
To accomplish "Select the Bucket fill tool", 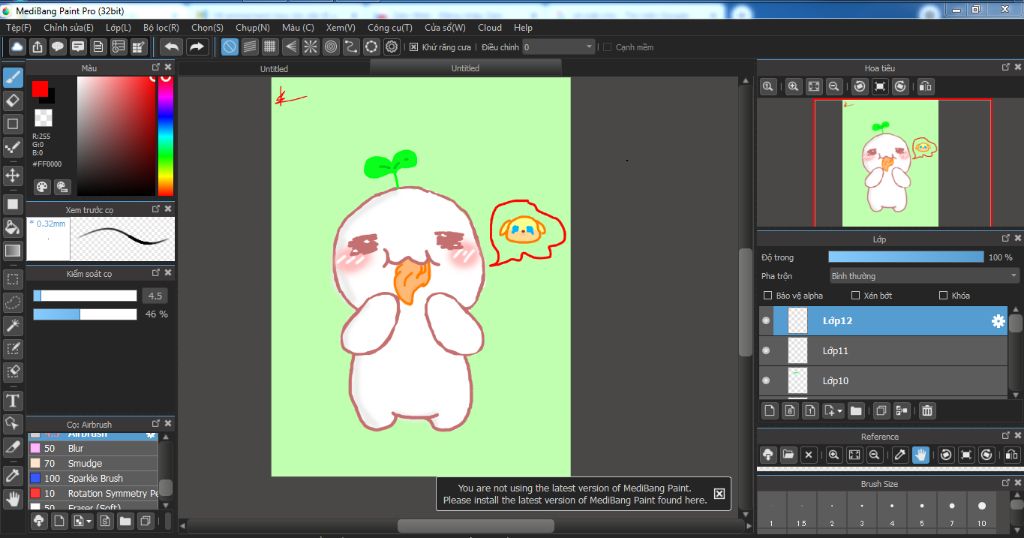I will (x=12, y=227).
